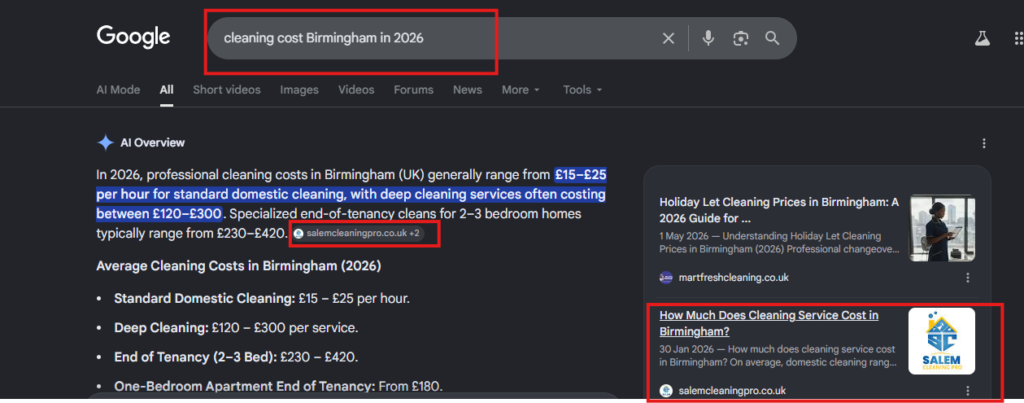Open the News tab
The image size is (1024, 403).
[468, 90]
